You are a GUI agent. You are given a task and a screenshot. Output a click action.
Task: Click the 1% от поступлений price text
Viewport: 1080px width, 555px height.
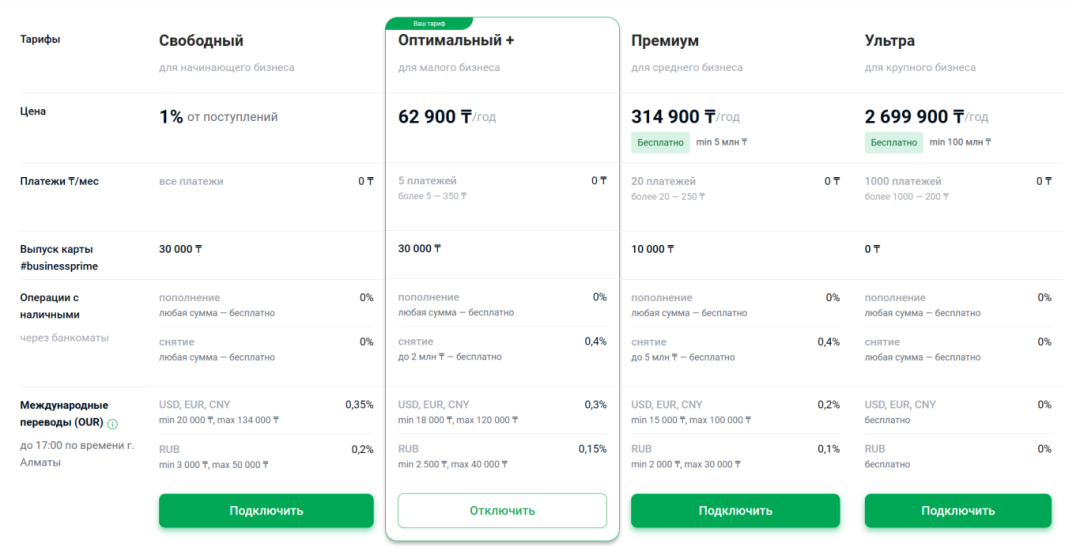pos(218,117)
